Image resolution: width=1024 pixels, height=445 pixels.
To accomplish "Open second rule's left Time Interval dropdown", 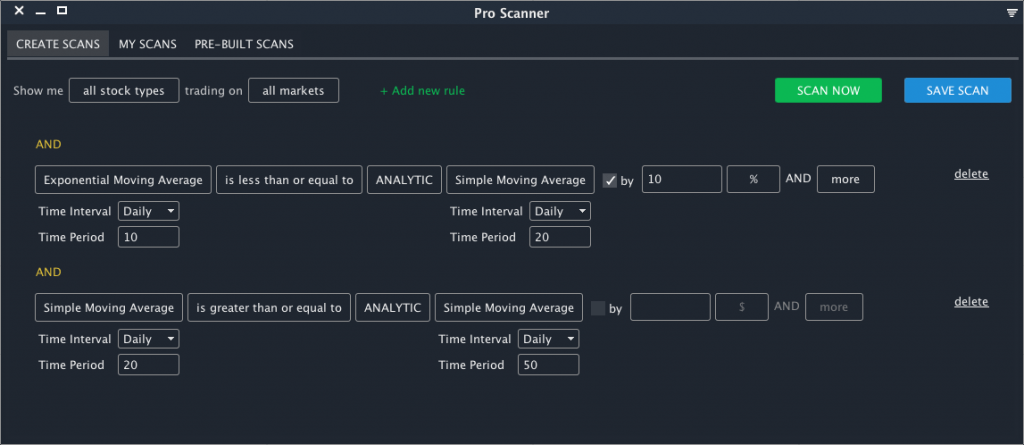I will 148,339.
